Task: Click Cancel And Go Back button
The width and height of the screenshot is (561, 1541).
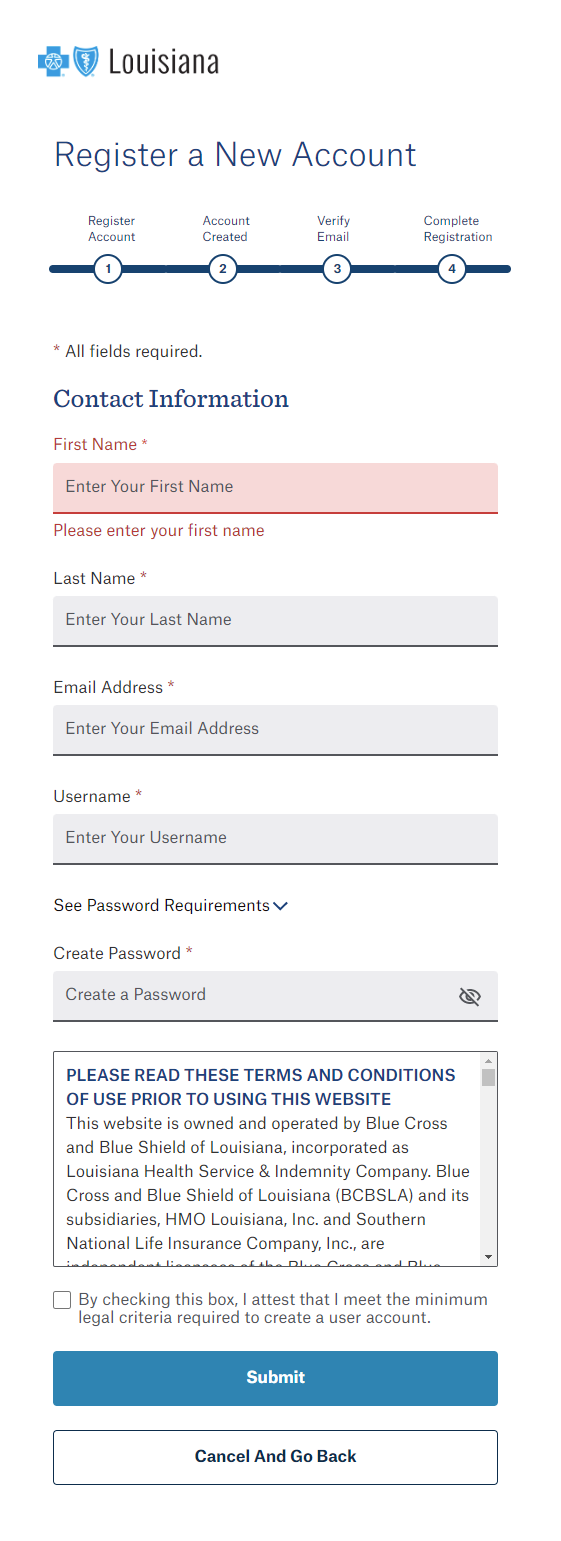Action: tap(275, 1457)
